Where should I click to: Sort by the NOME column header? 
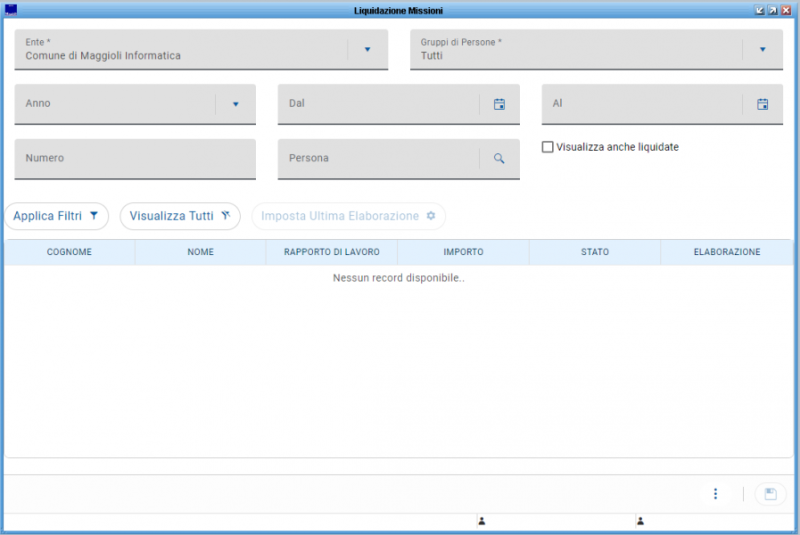(201, 252)
